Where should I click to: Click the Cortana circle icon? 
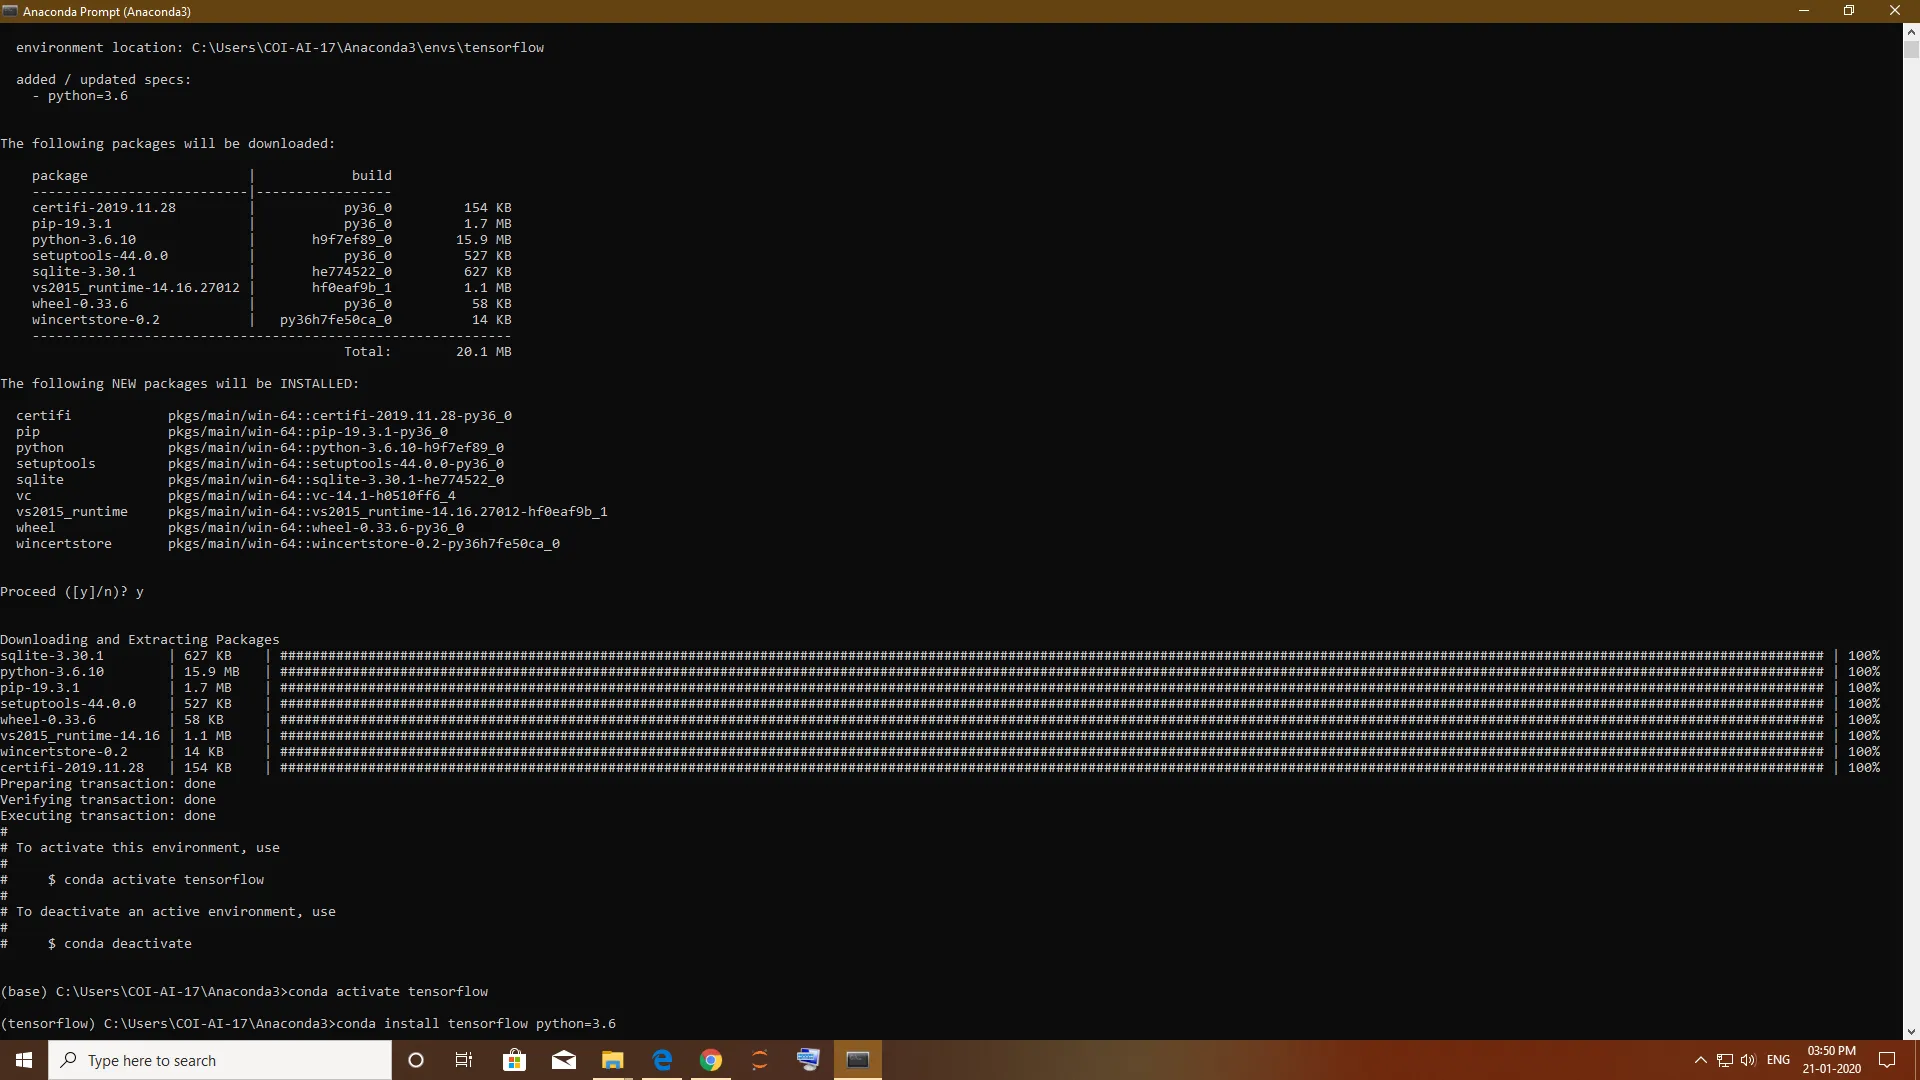pyautogui.click(x=416, y=1060)
